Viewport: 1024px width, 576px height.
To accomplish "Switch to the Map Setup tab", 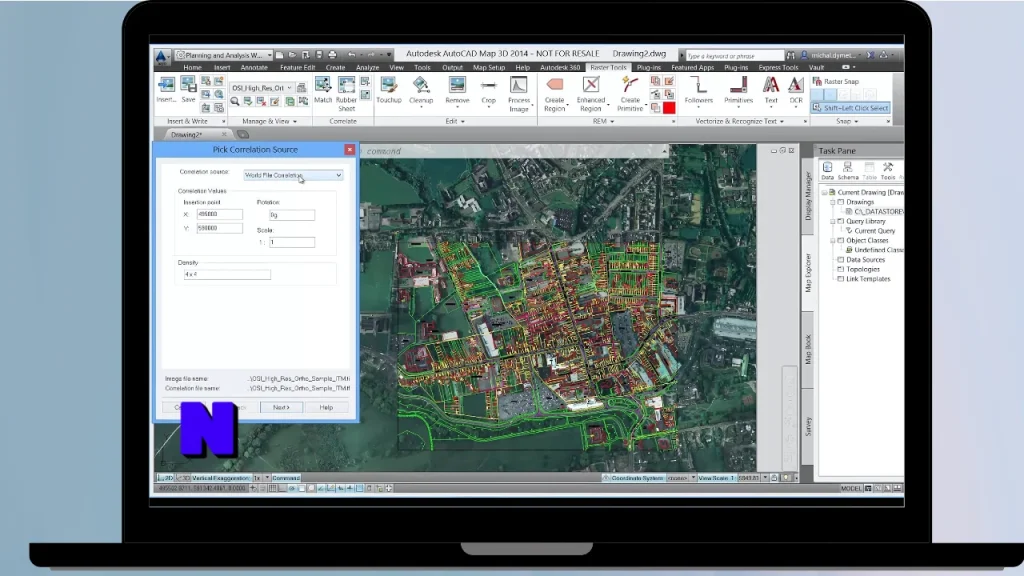I will point(488,67).
